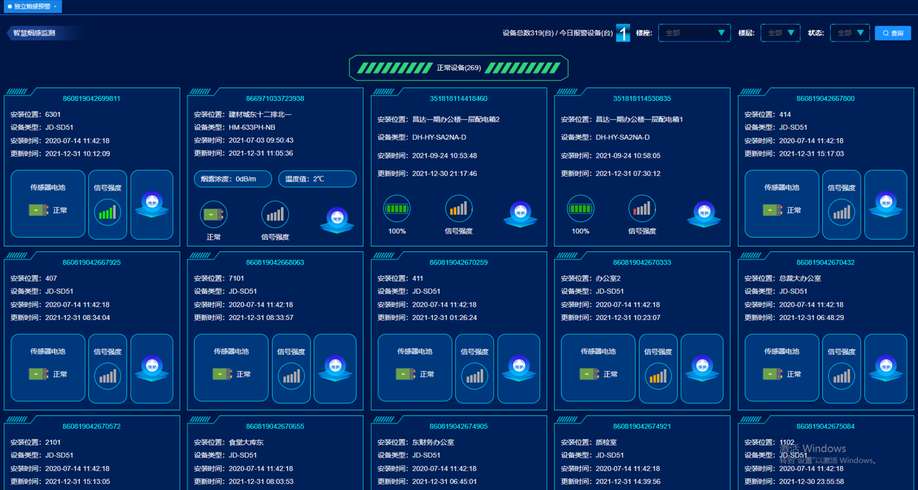Click detector icon on device 860819042670432 card
918x490 pixels.
tap(885, 369)
